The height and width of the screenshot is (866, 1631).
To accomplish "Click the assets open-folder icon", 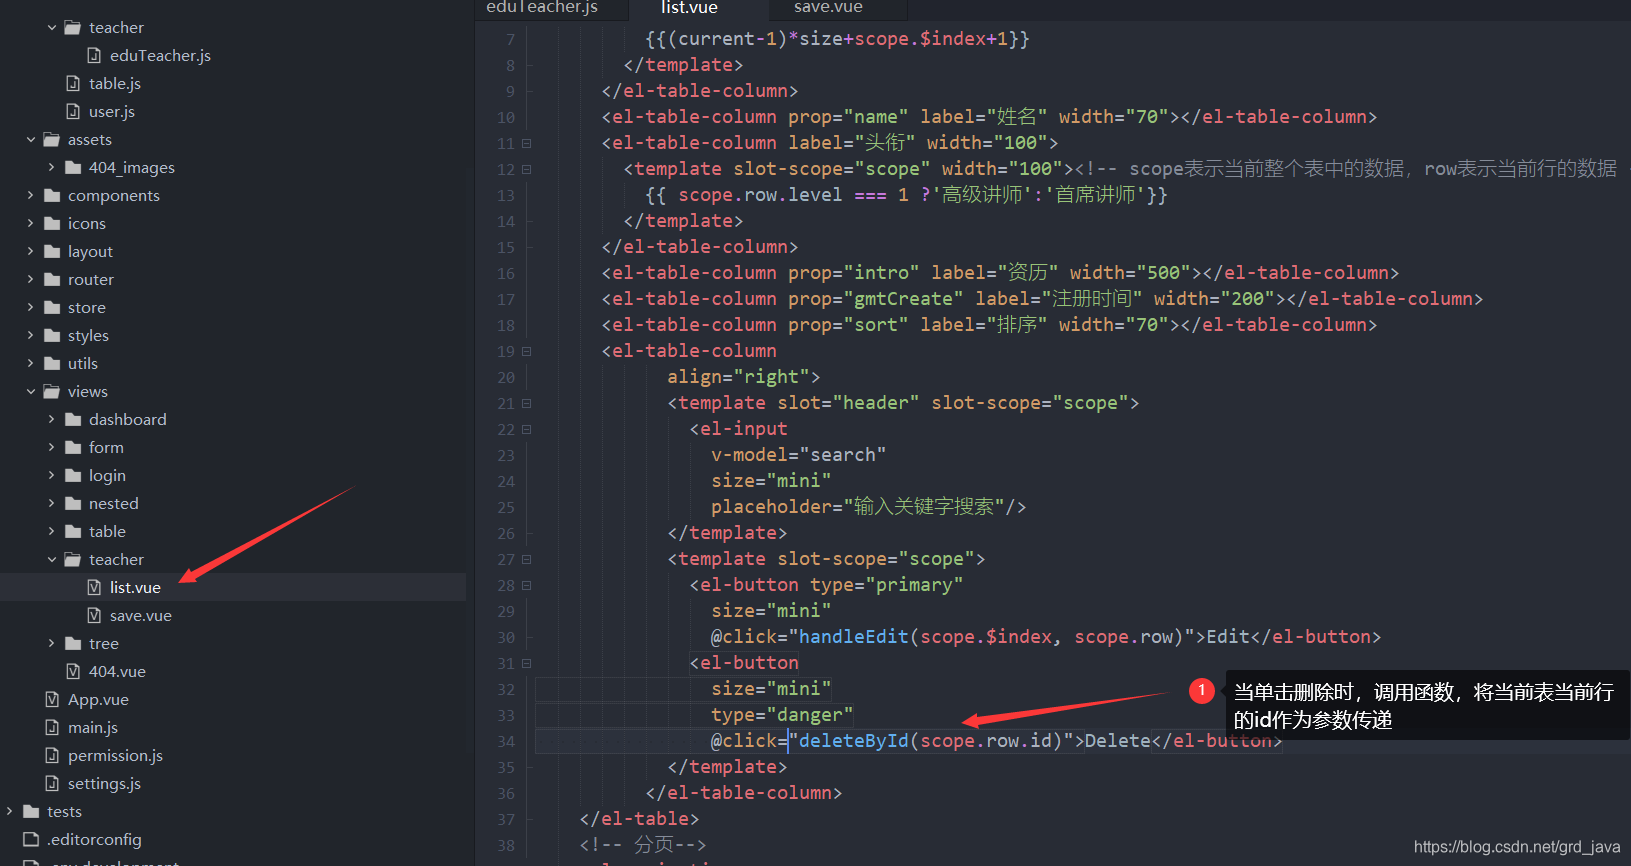I will point(52,140).
